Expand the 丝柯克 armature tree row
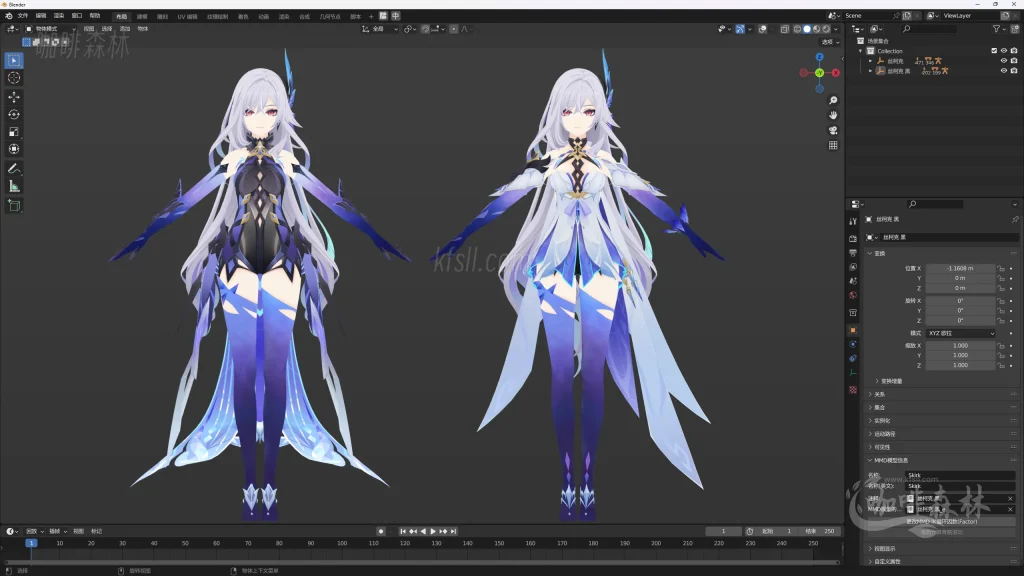 tap(870, 61)
